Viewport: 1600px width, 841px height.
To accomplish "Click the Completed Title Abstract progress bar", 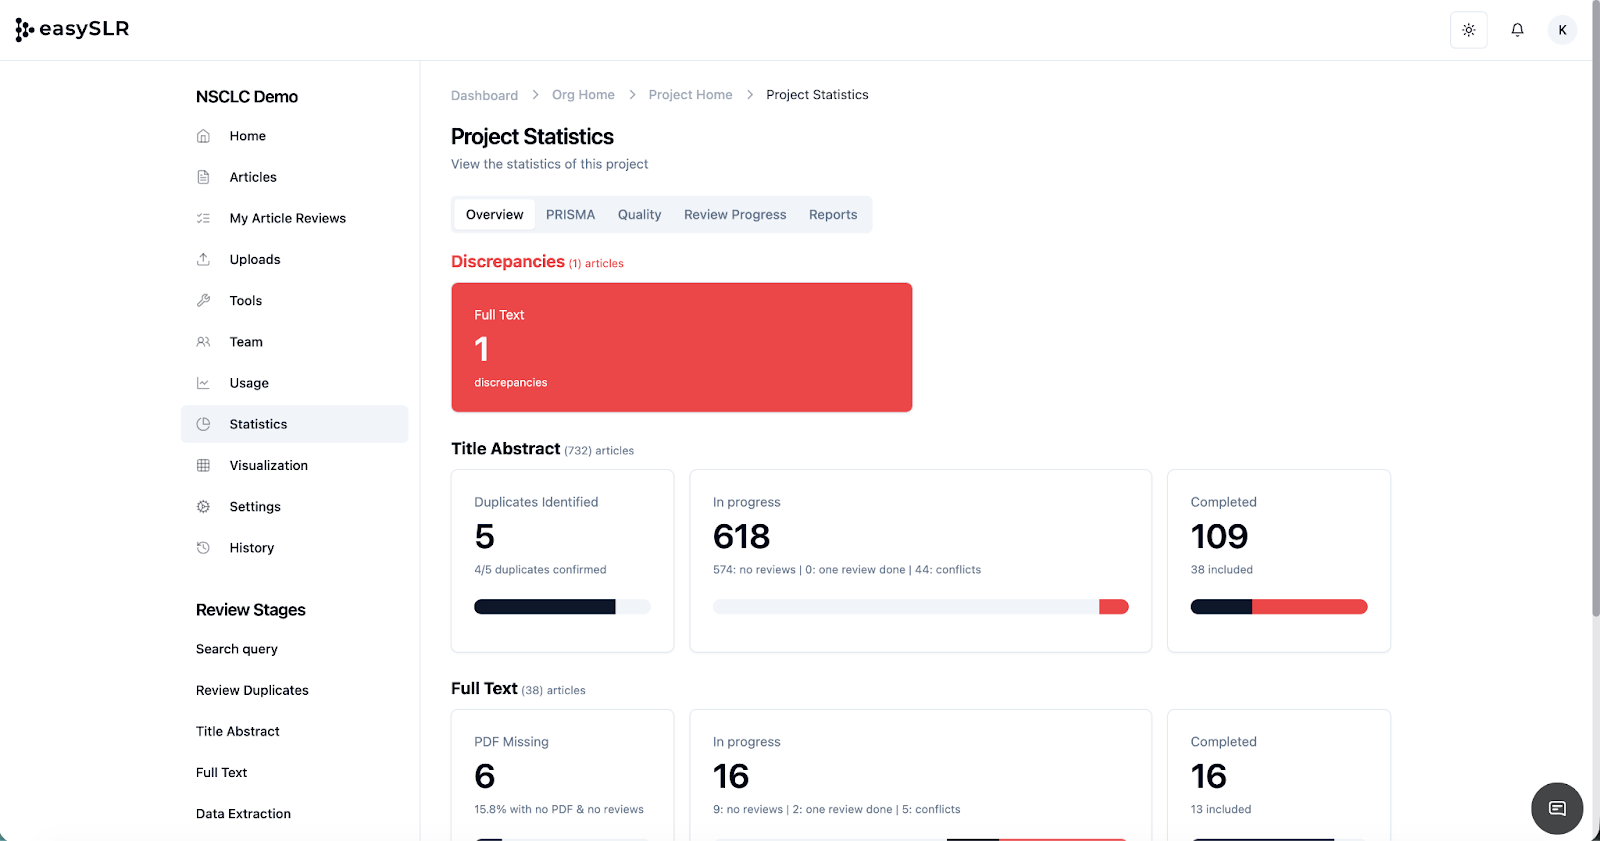I will pos(1278,607).
